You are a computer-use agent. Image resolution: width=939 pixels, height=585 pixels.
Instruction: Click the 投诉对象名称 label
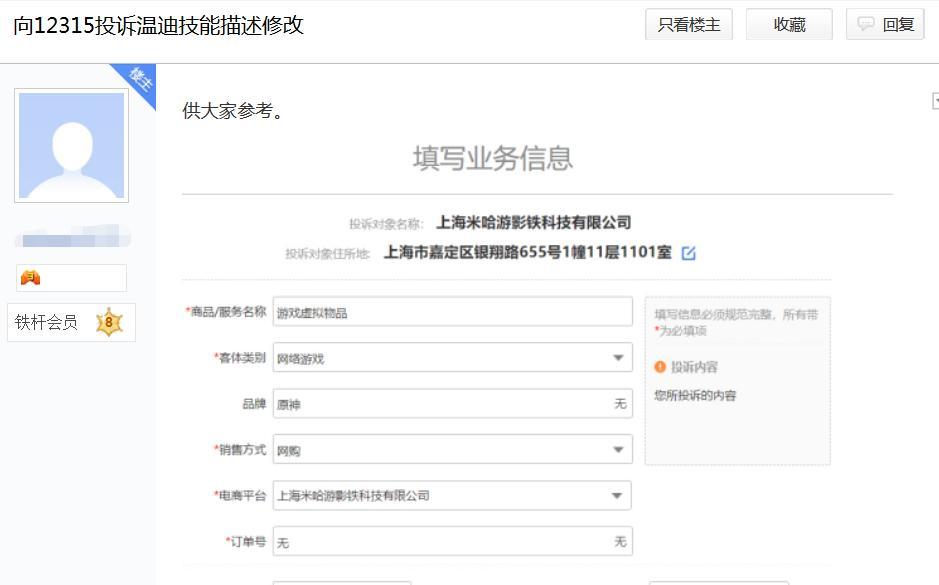[386, 224]
